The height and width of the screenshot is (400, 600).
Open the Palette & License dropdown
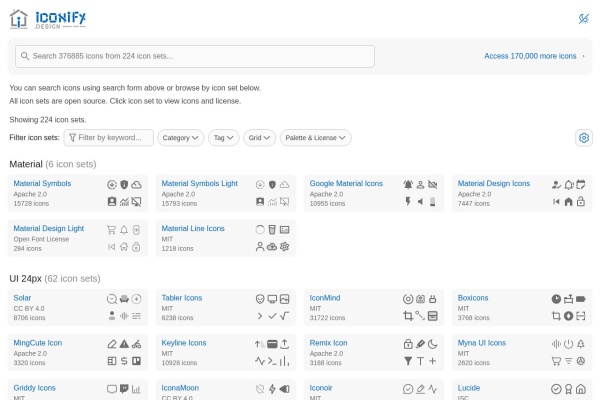315,138
